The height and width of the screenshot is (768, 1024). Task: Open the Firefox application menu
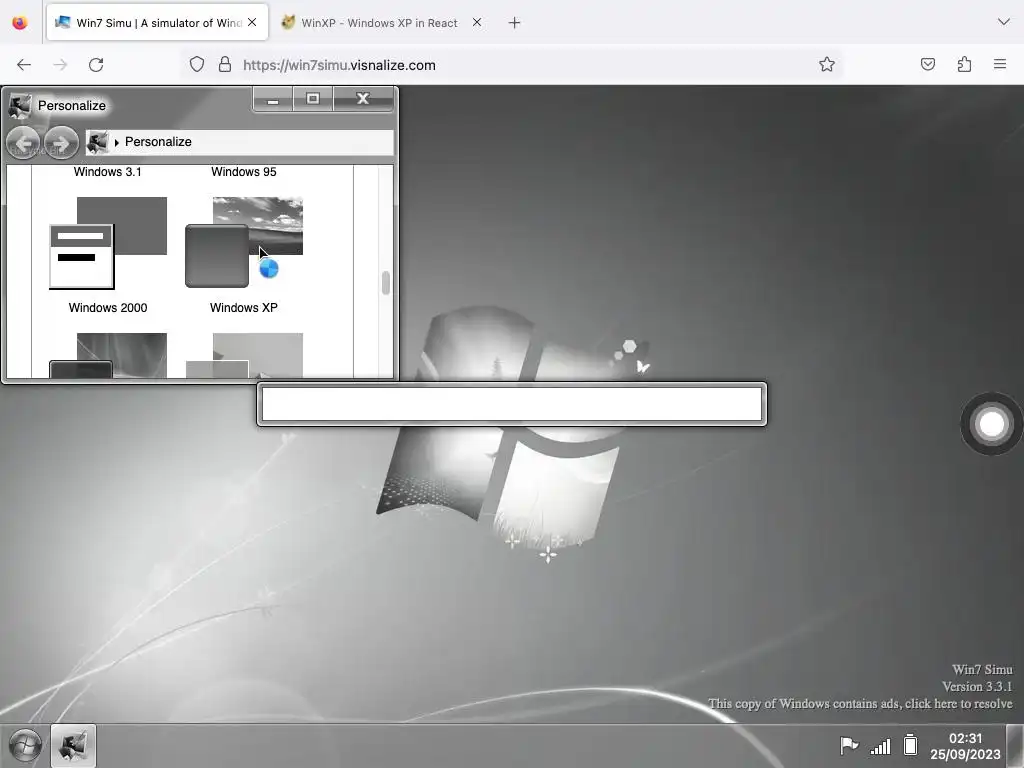tap(1000, 65)
